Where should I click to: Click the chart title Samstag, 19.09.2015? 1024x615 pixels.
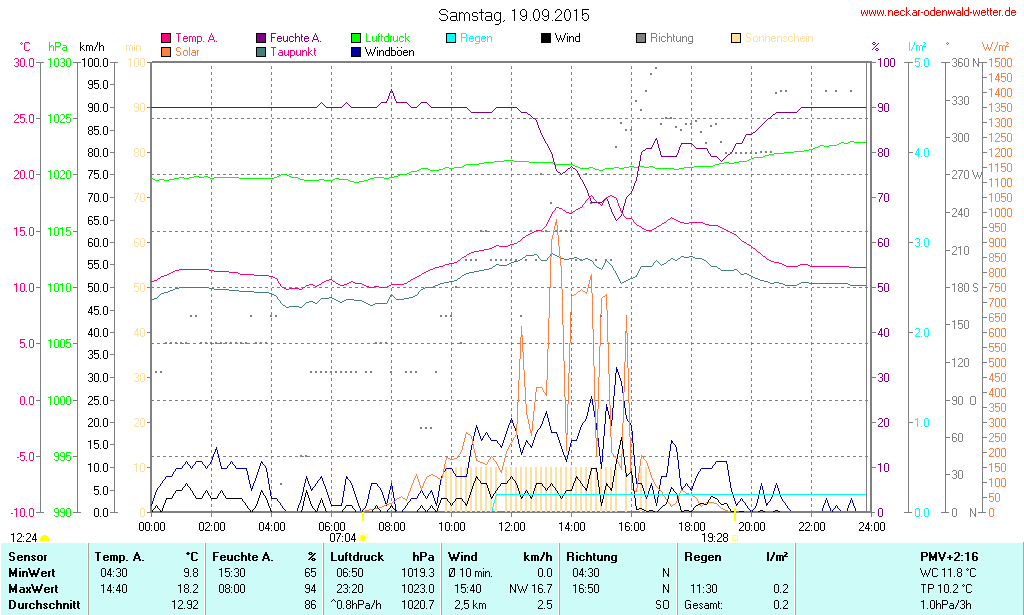(514, 15)
